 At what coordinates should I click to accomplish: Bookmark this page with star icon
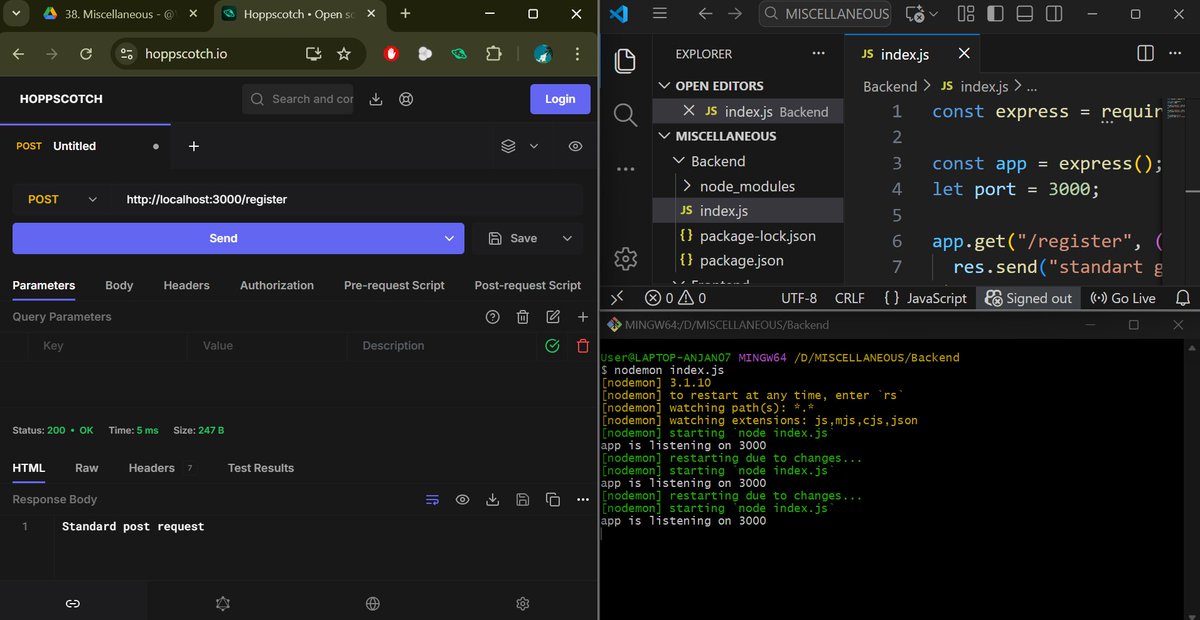[x=344, y=54]
